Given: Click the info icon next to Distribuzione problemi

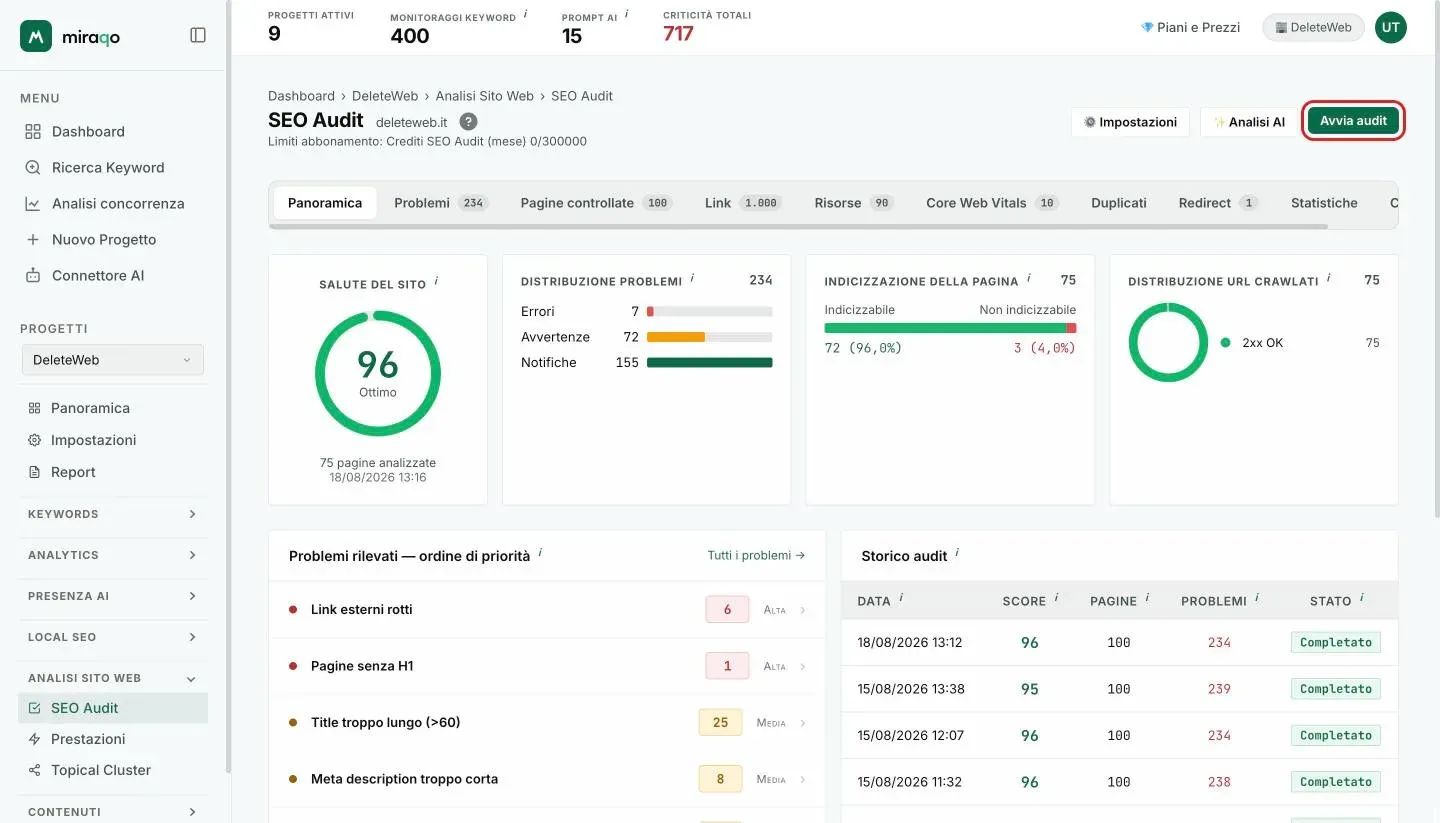Looking at the screenshot, I should (692, 279).
